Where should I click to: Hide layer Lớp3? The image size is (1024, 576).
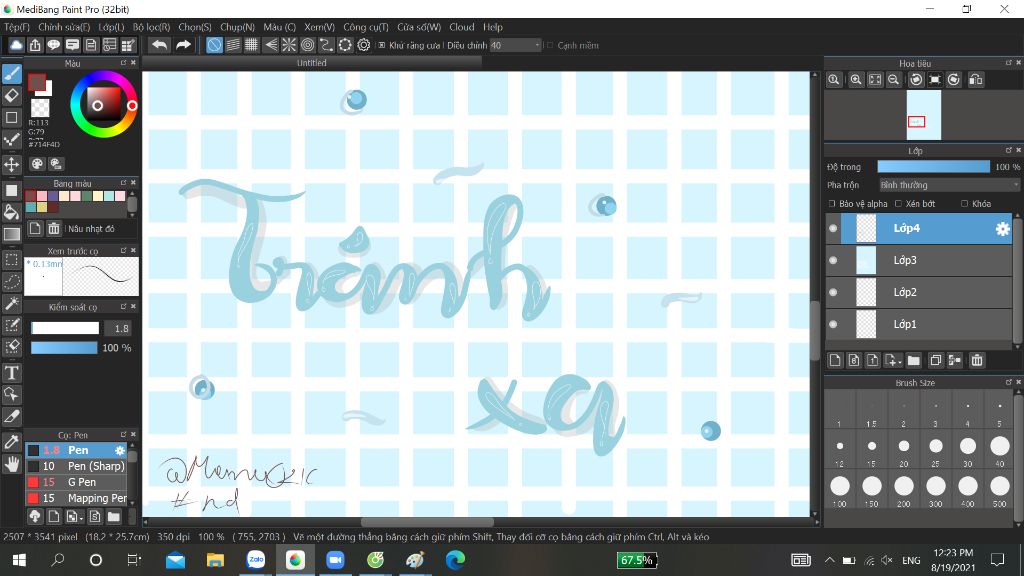click(833, 260)
